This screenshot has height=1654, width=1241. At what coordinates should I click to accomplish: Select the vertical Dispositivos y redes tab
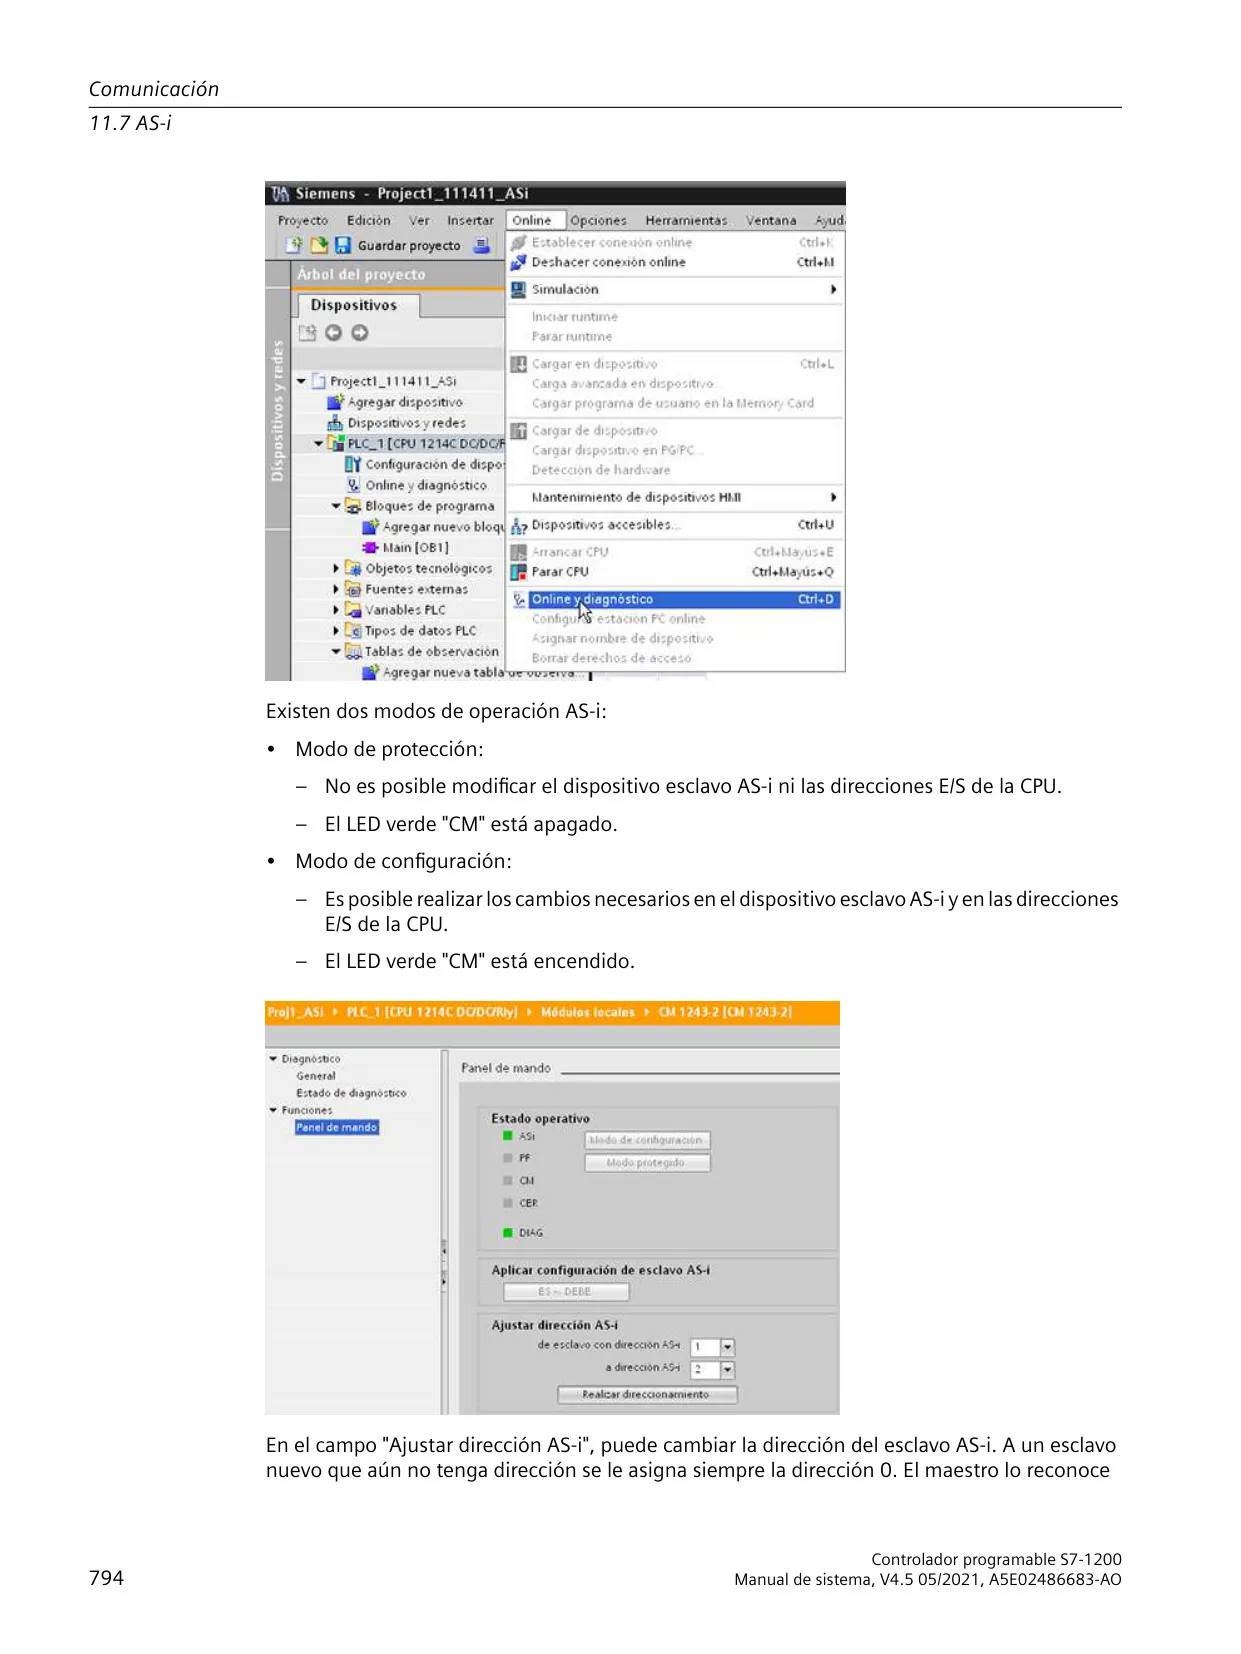click(278, 411)
